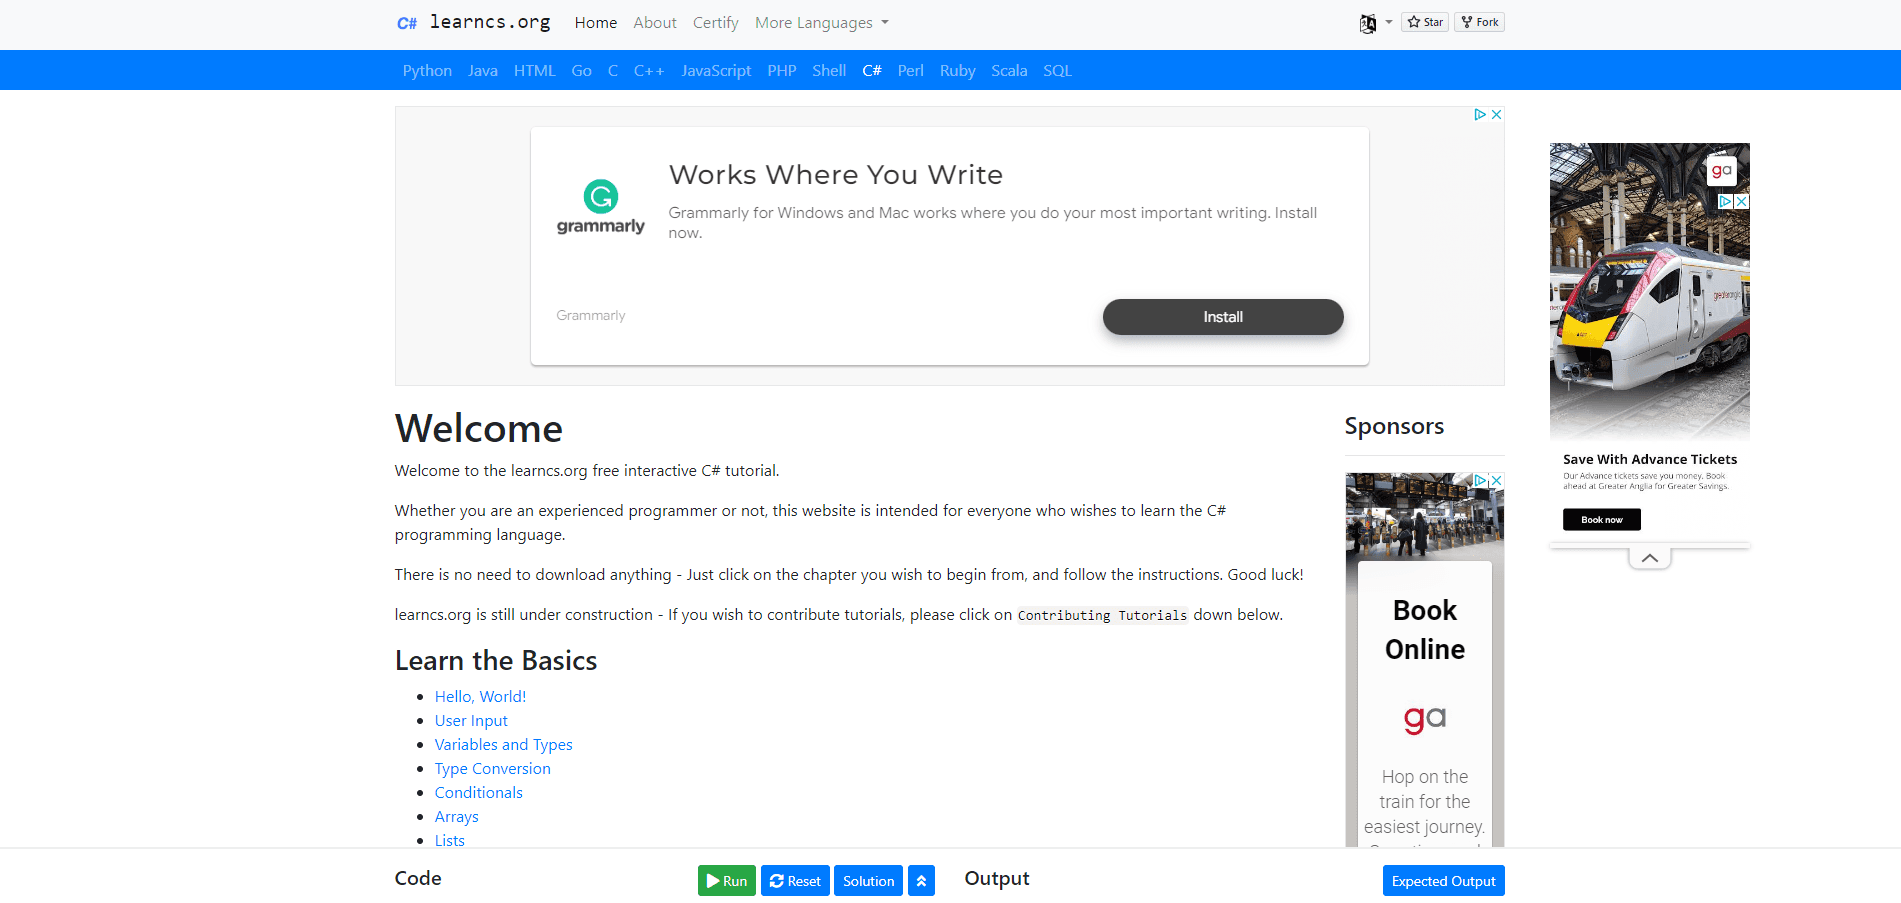The width and height of the screenshot is (1901, 903).
Task: Expand code panel with double-chevron button
Action: [x=921, y=881]
